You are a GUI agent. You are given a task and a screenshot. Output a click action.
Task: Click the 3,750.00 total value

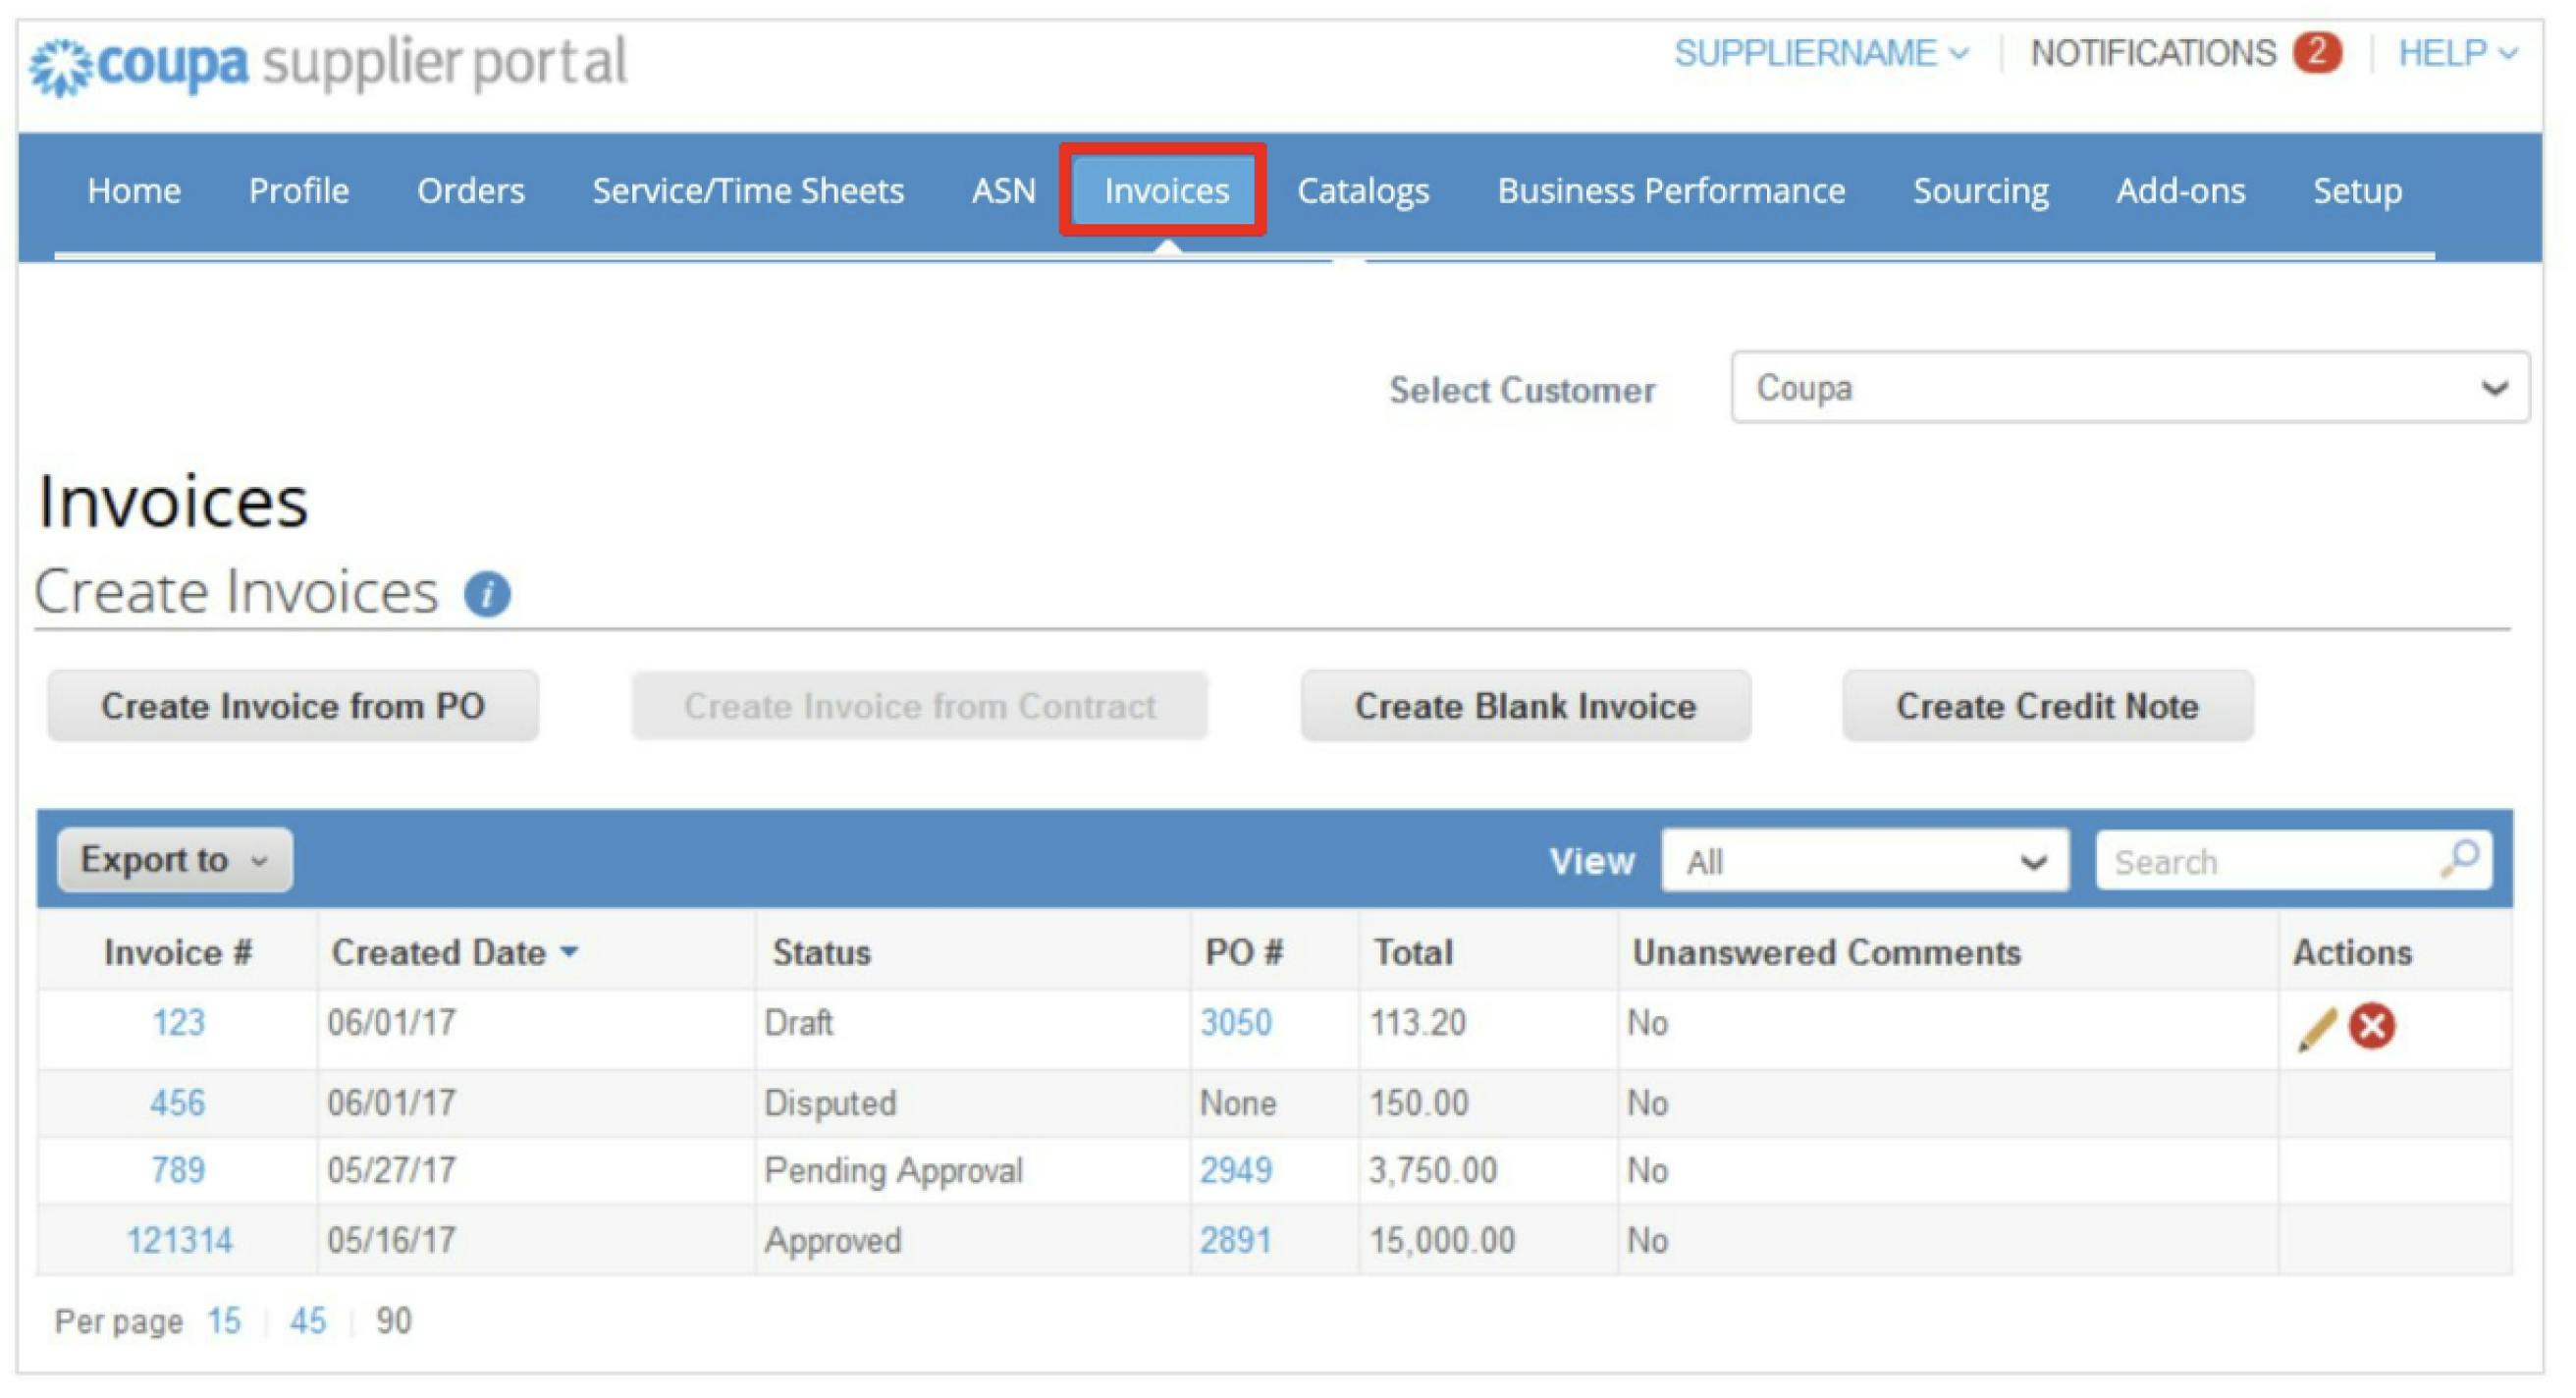point(1433,1171)
